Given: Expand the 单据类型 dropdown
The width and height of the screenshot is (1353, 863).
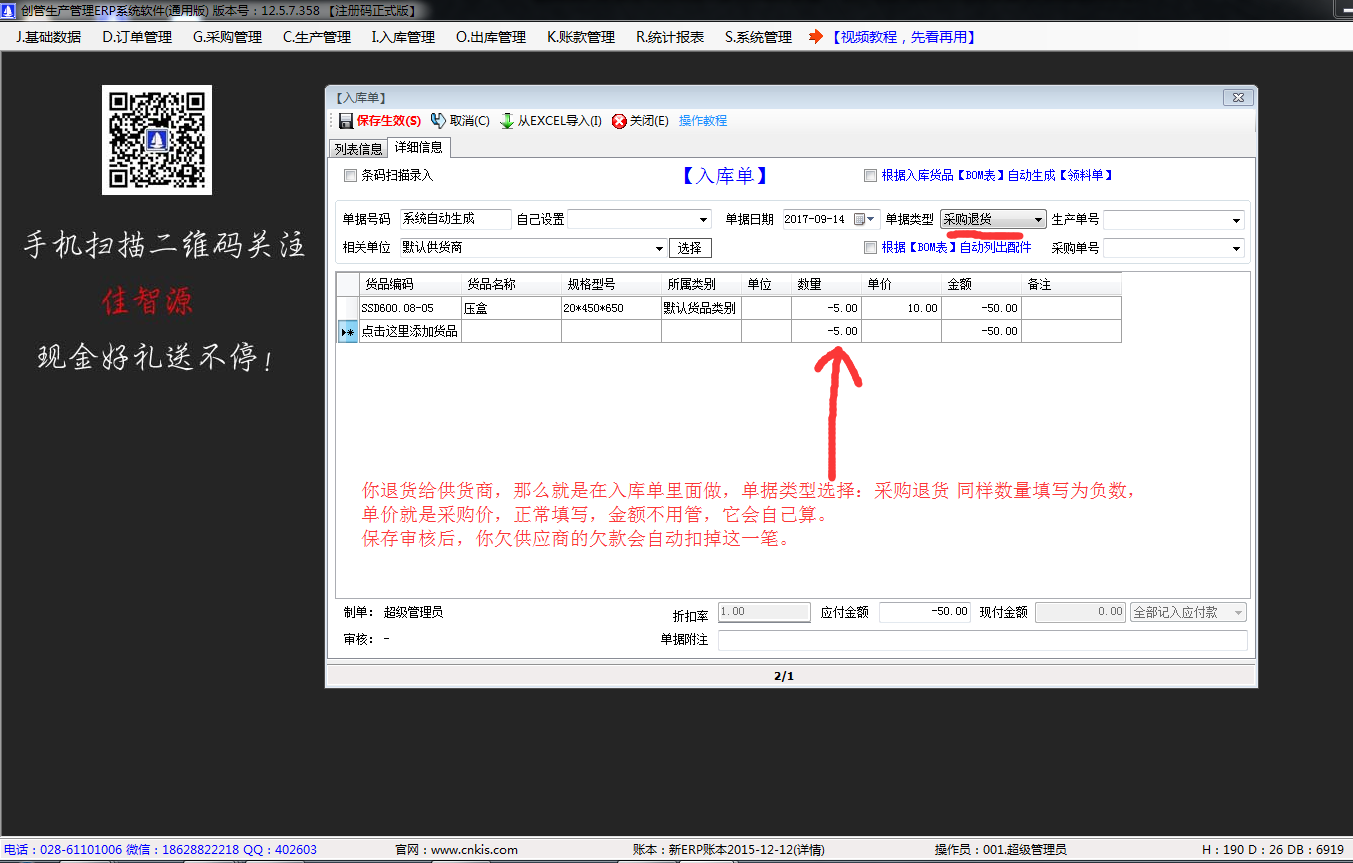Looking at the screenshot, I should 1038,219.
